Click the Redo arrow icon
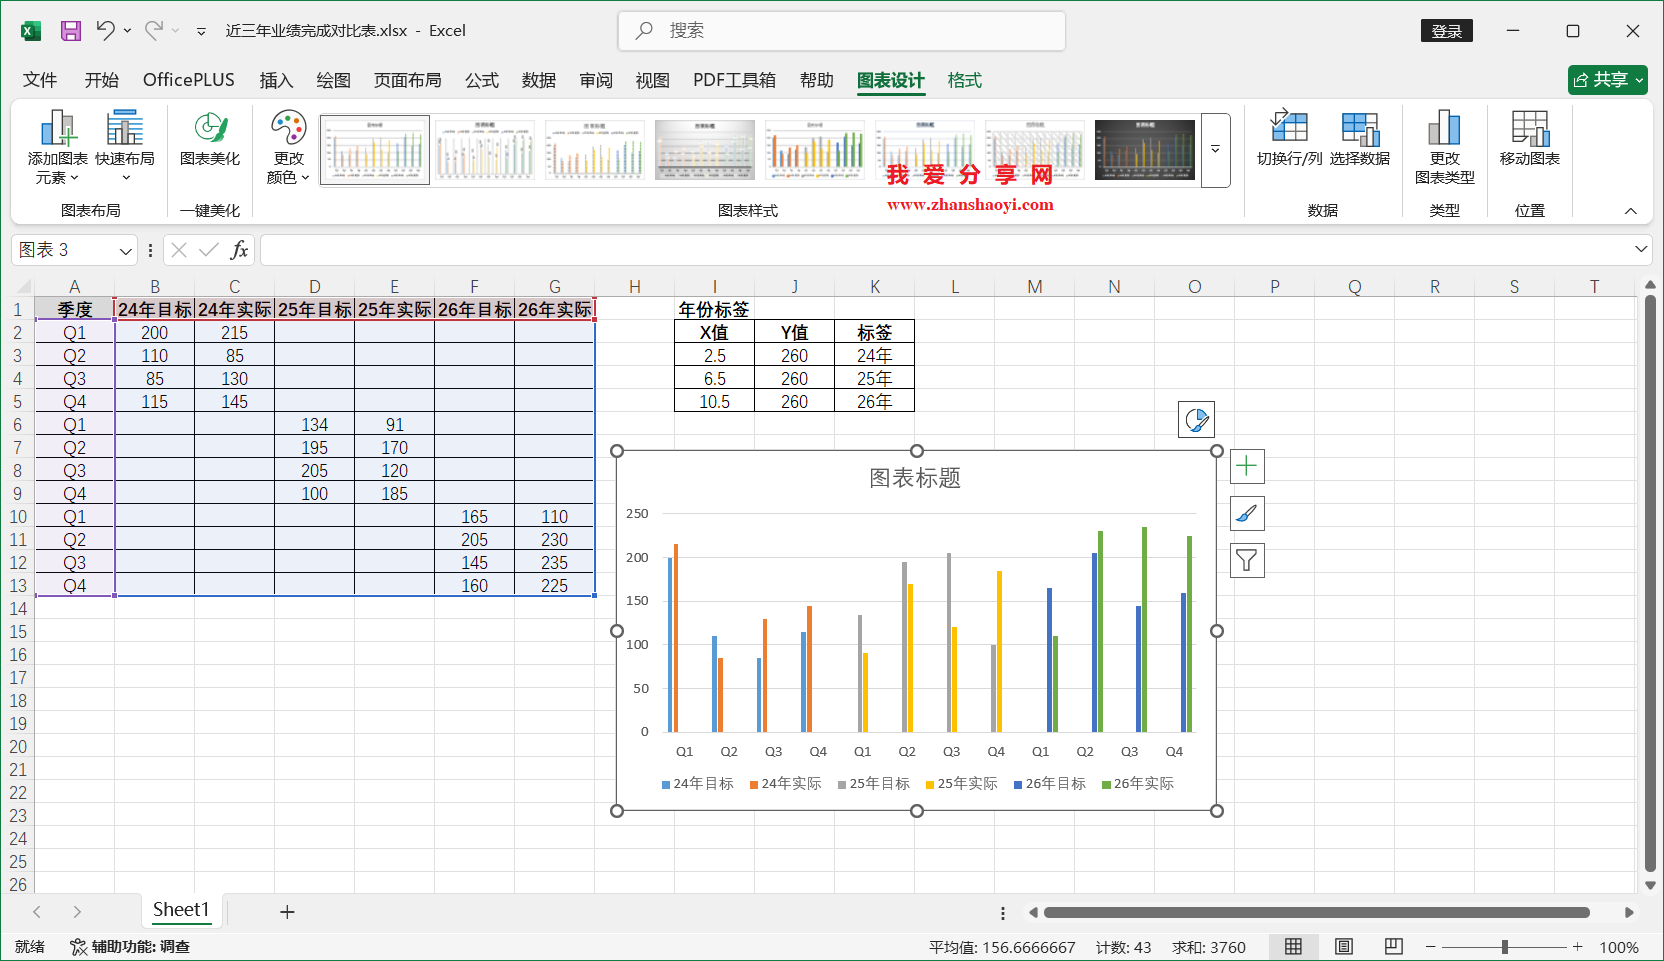This screenshot has height=961, width=1664. (x=153, y=31)
